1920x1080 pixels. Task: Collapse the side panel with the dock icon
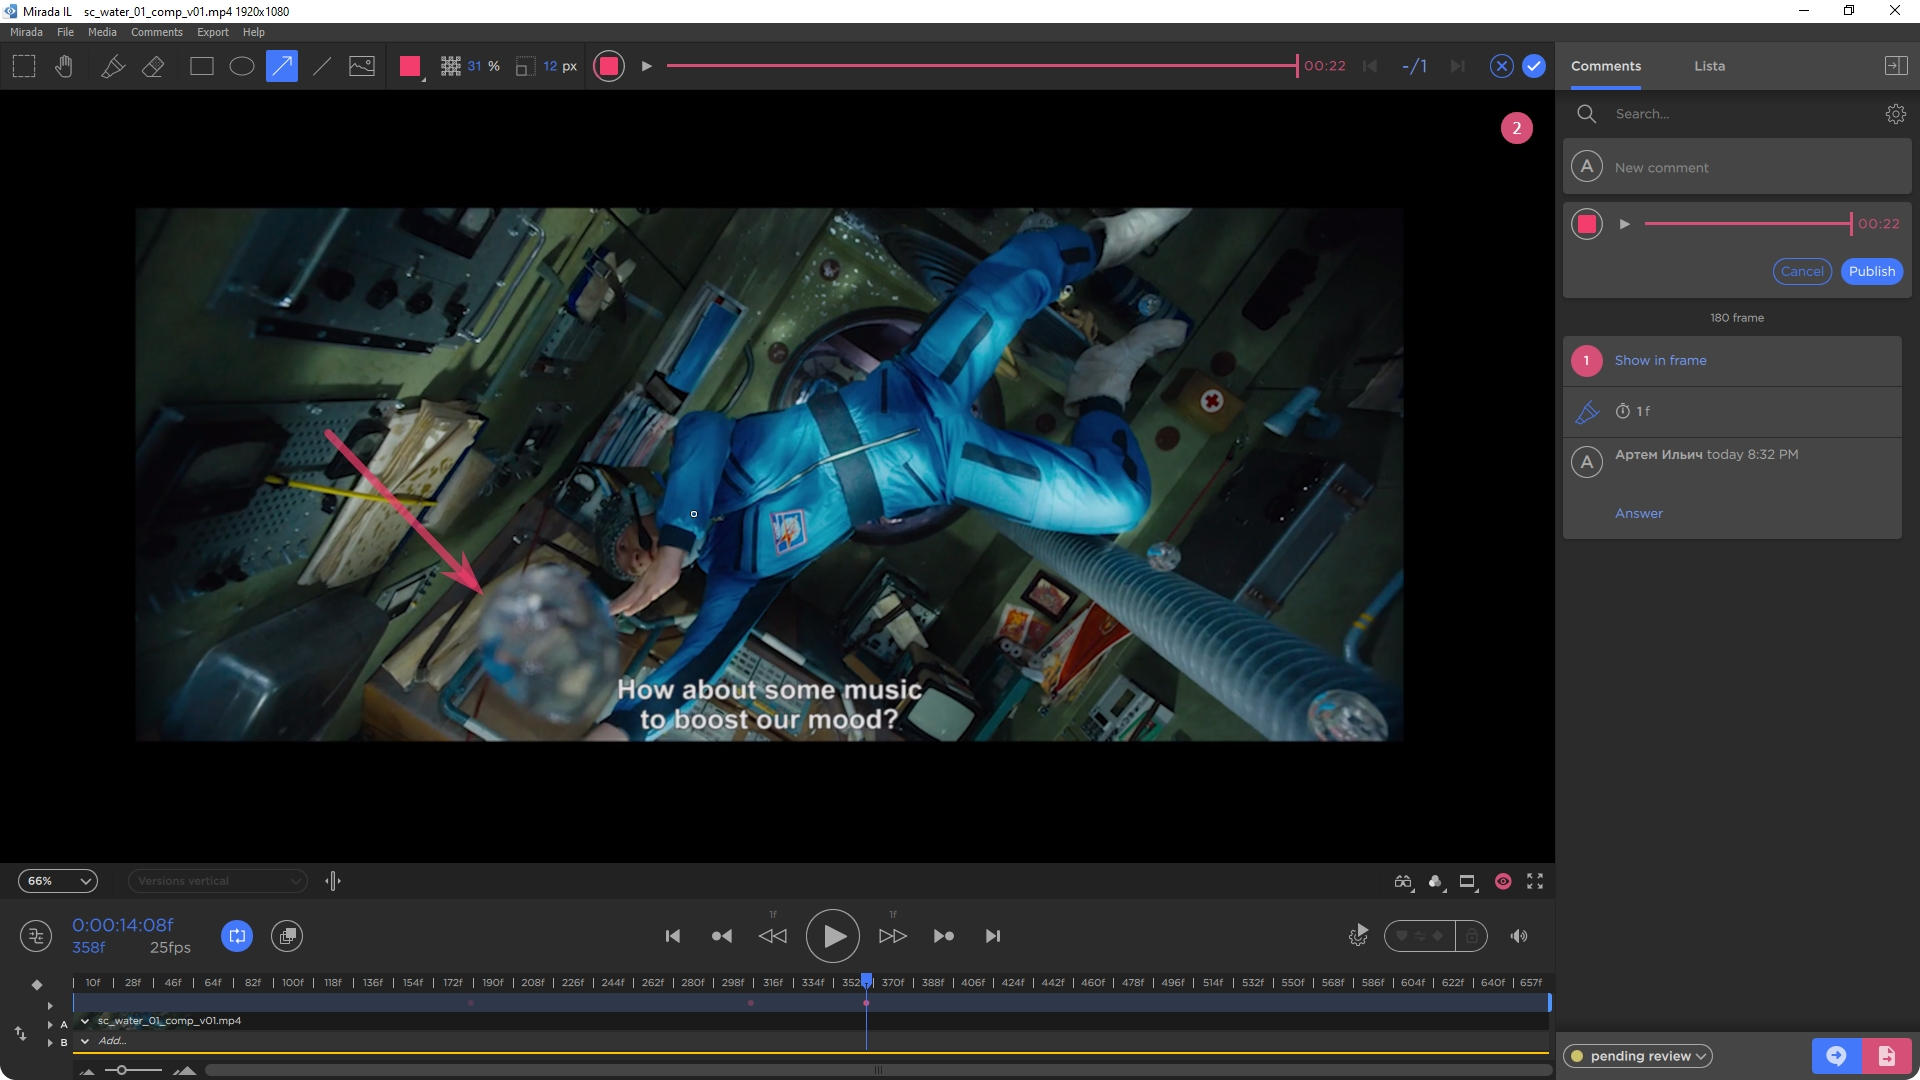(x=1895, y=66)
